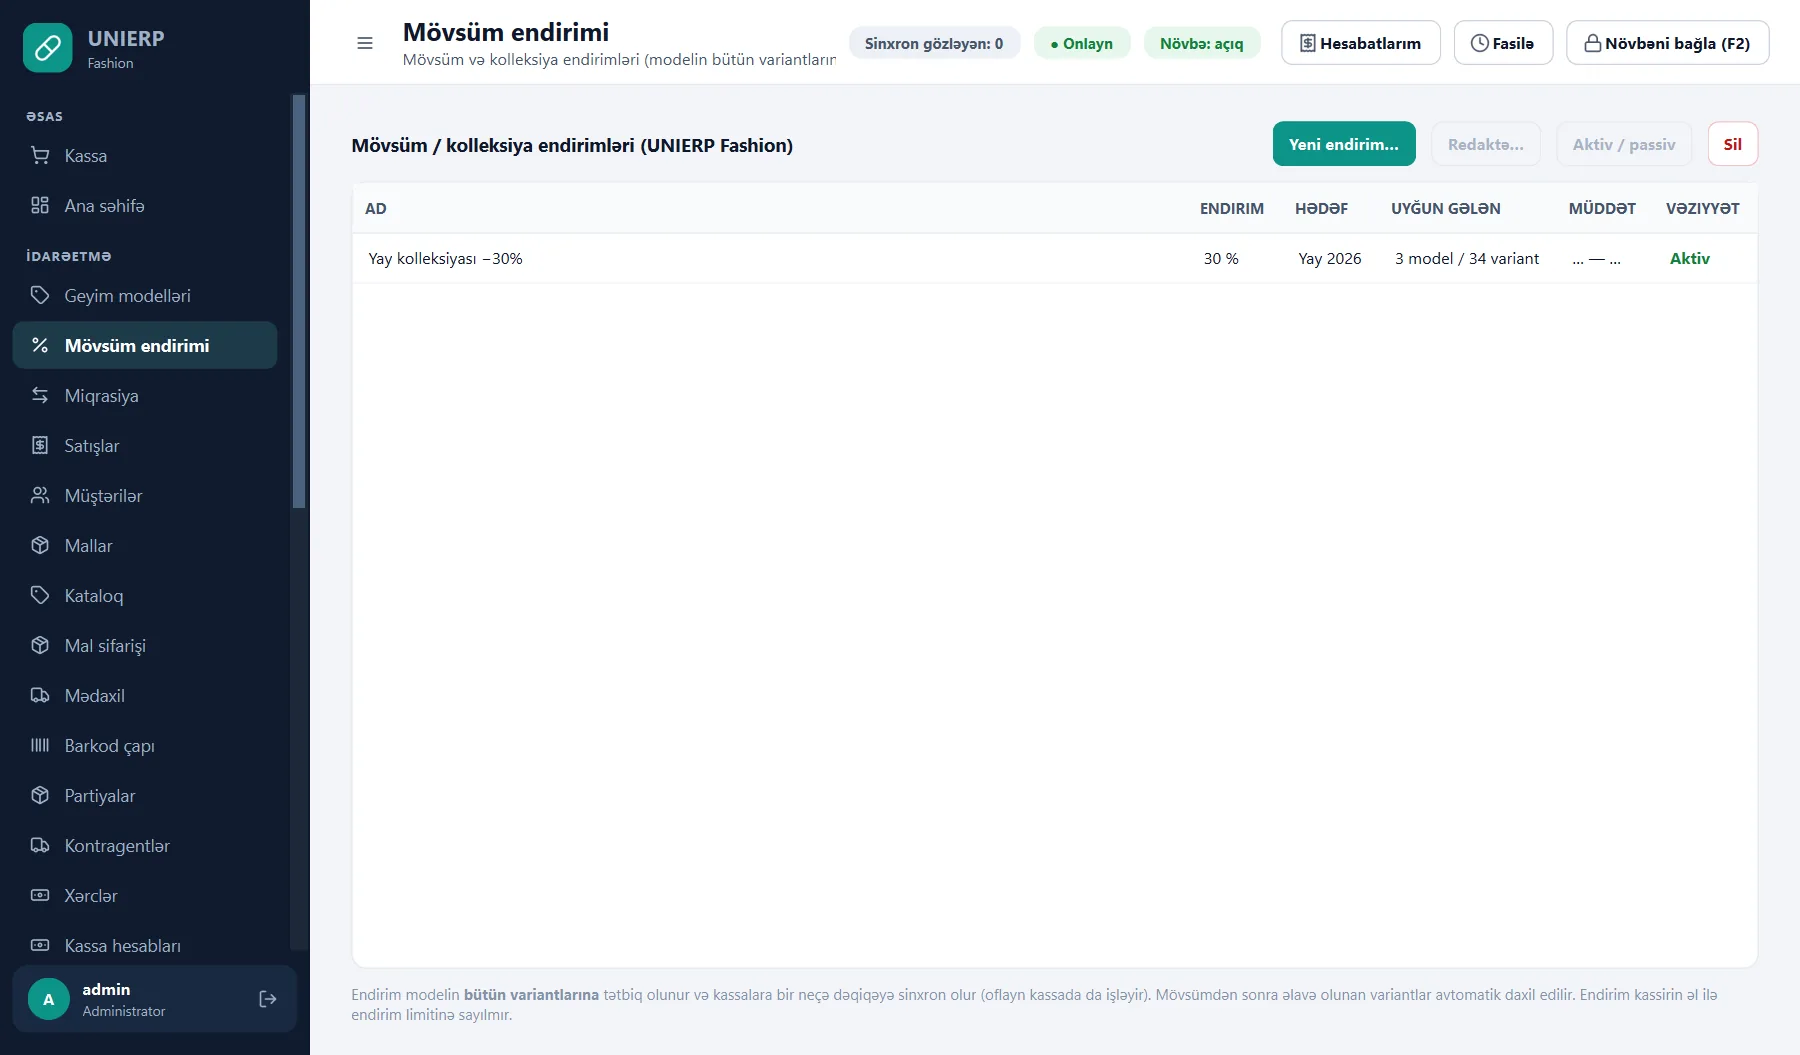Click Növbəni bağla (F2) button
The height and width of the screenshot is (1055, 1800).
(1668, 43)
